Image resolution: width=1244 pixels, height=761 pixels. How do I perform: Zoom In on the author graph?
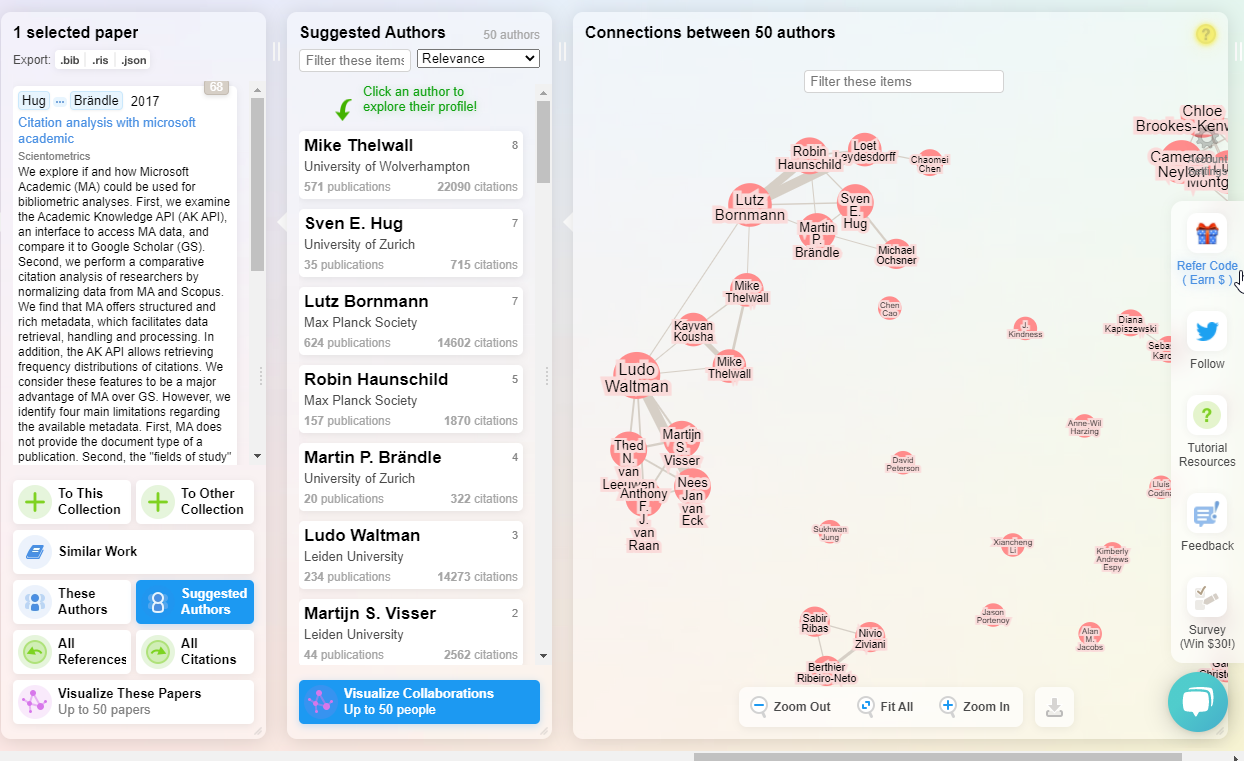coord(975,707)
